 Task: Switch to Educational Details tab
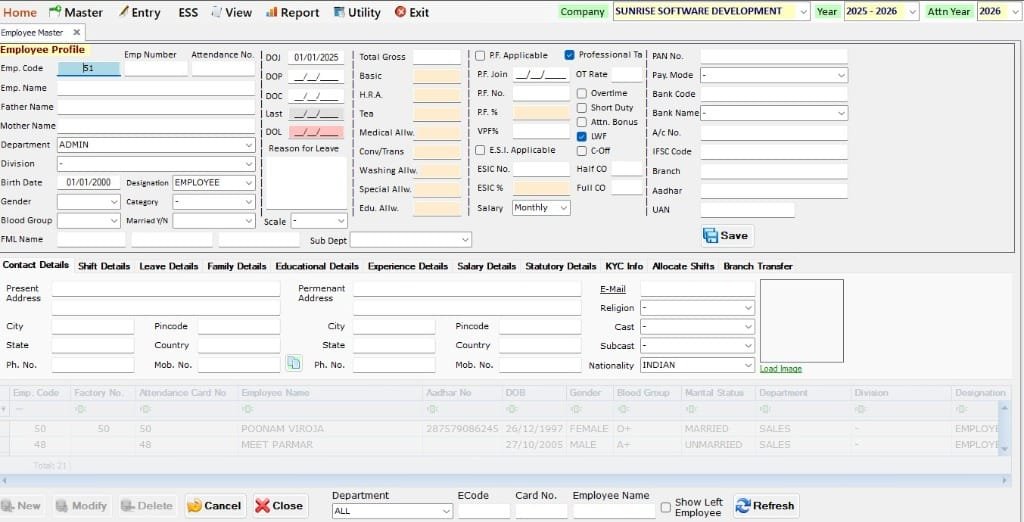[x=317, y=266]
